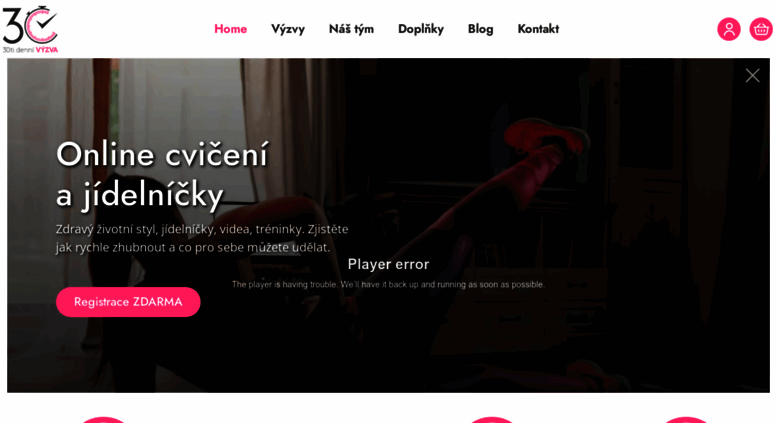
Task: Click the 'Online cvičení a jídelníčky' heading
Action: point(163,175)
